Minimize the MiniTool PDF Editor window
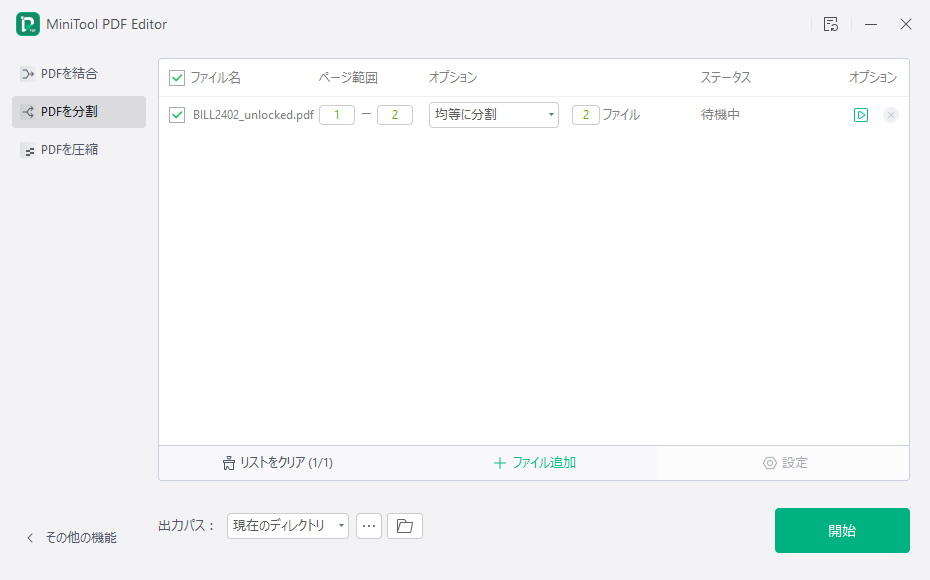This screenshot has width=930, height=580. point(871,24)
